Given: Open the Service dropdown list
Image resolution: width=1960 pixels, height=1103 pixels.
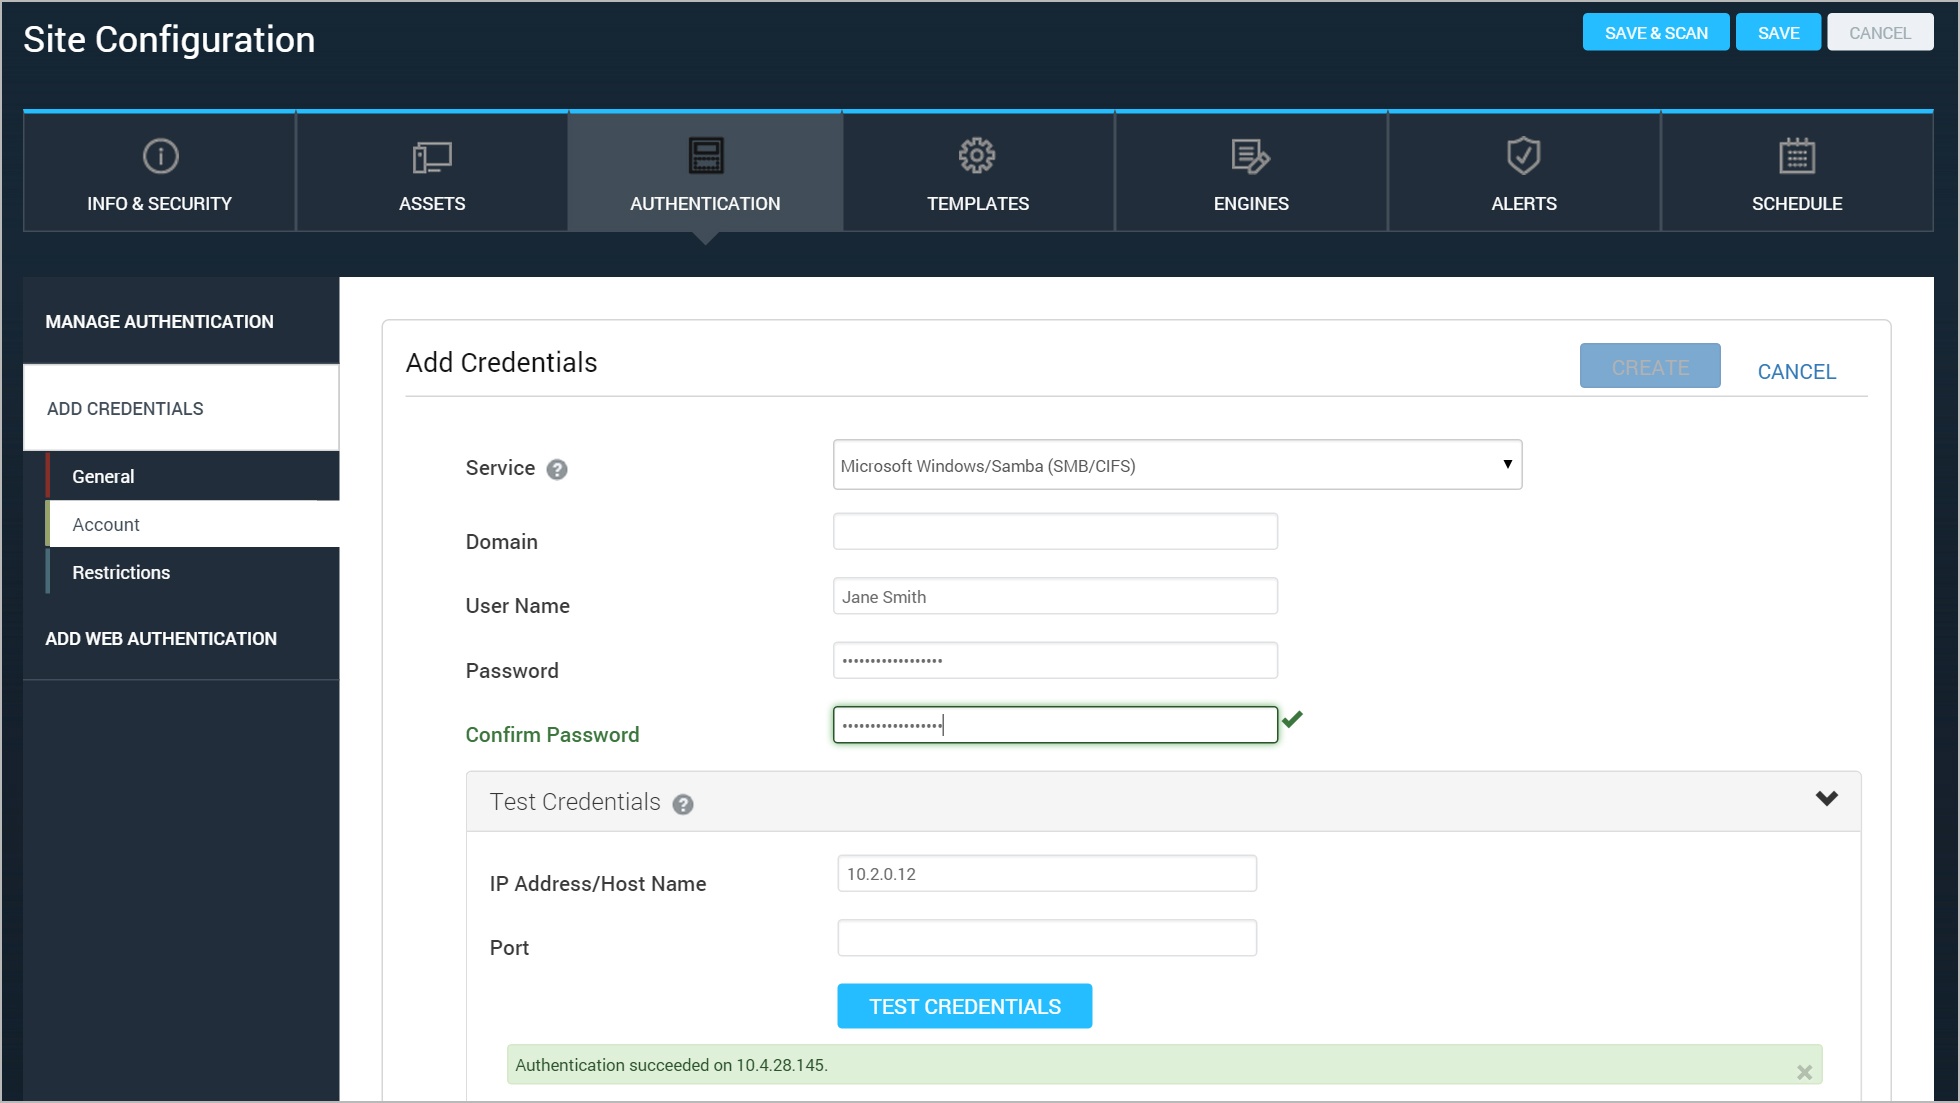Looking at the screenshot, I should (x=1177, y=465).
